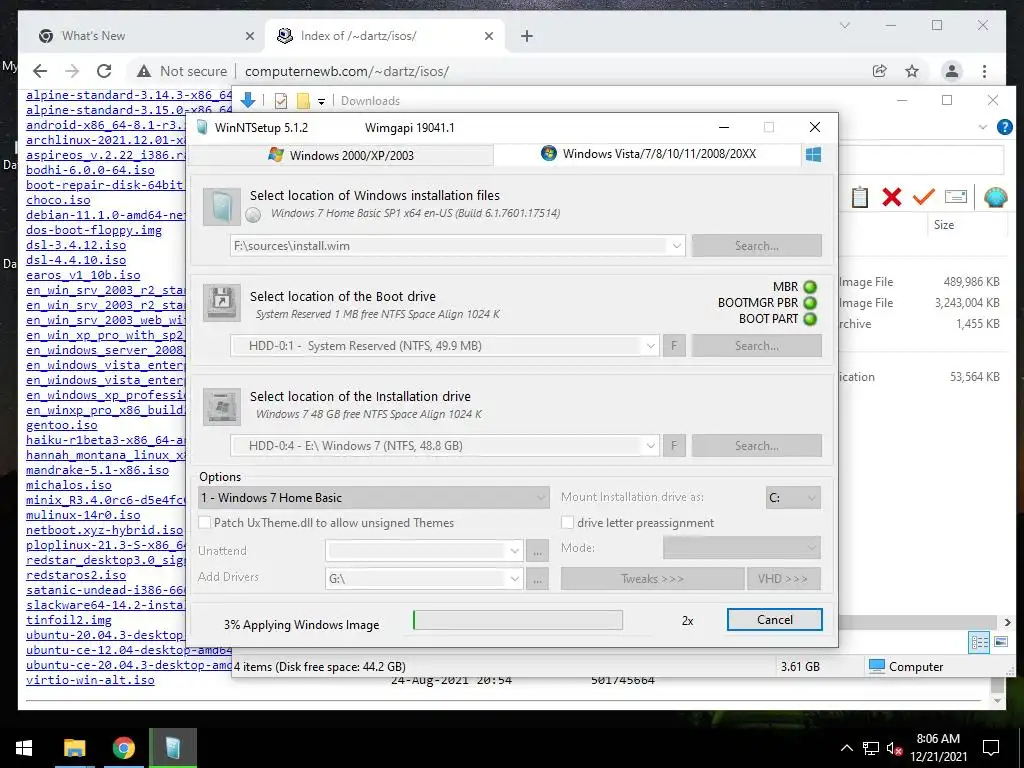Viewport: 1024px width, 768px height.
Task: Switch to large icons view in Downloads
Action: (1000, 642)
